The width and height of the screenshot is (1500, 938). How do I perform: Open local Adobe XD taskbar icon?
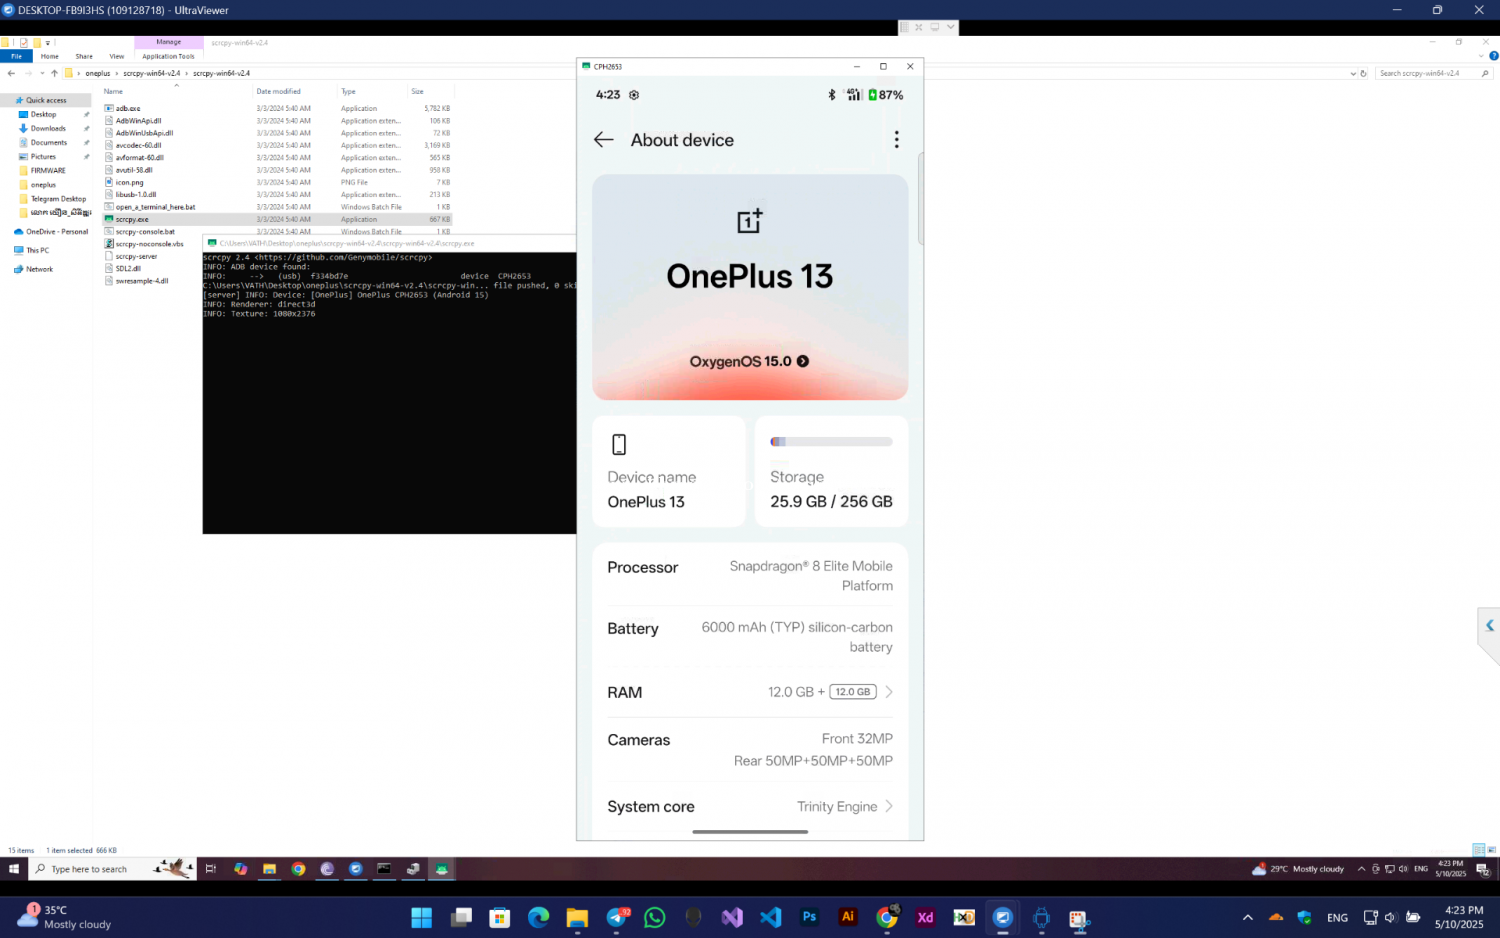point(925,917)
